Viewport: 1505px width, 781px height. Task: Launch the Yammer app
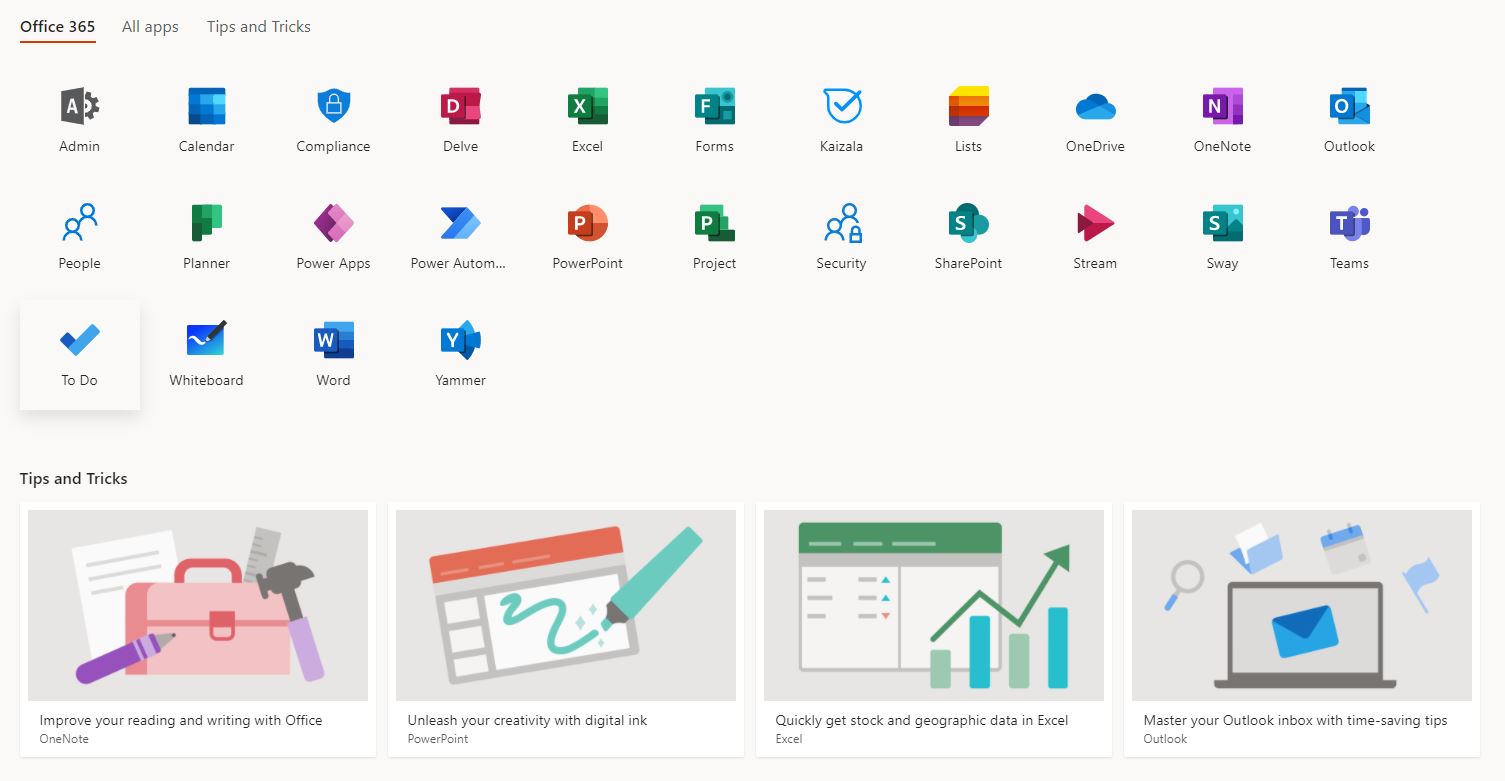tap(460, 340)
